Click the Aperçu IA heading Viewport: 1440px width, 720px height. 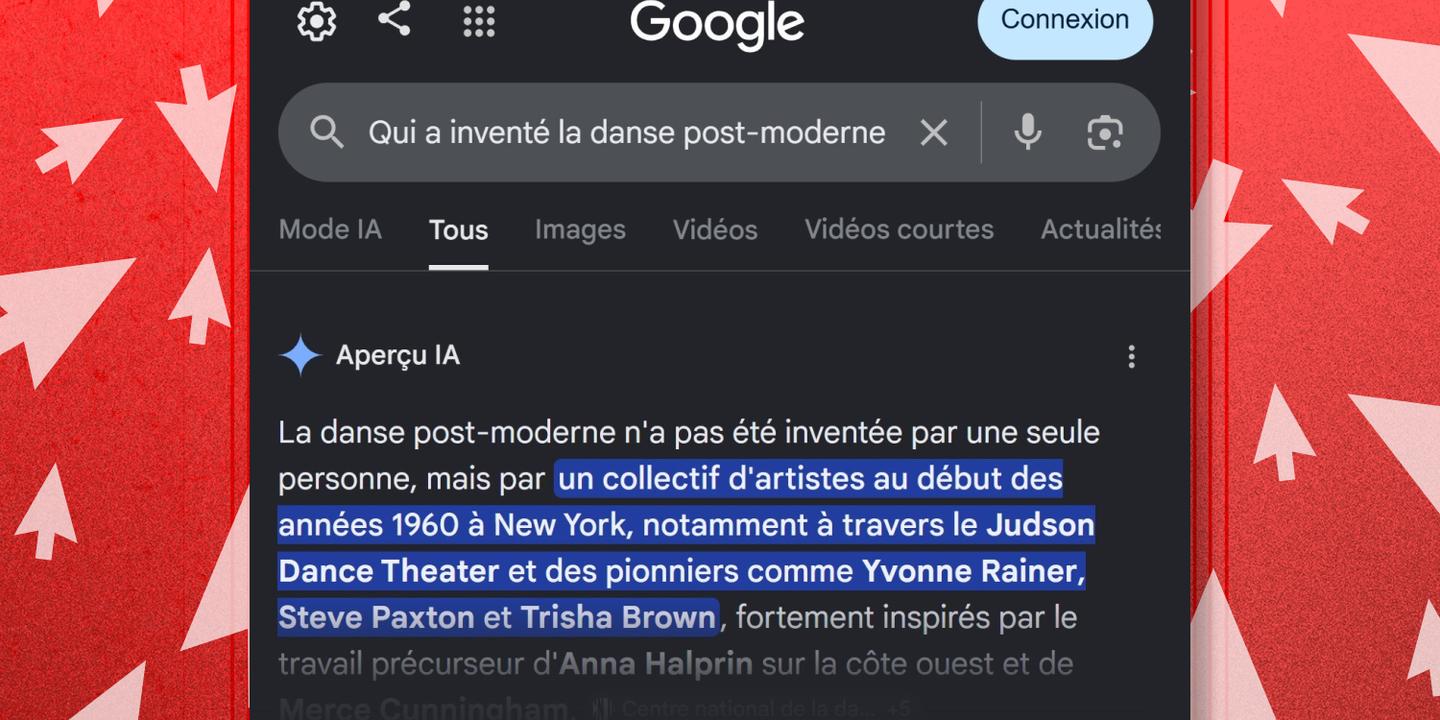pyautogui.click(x=398, y=356)
